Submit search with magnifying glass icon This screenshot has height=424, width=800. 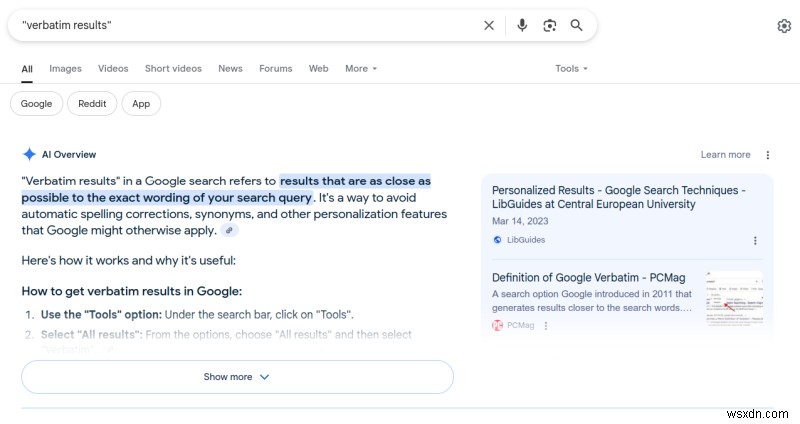pyautogui.click(x=577, y=25)
